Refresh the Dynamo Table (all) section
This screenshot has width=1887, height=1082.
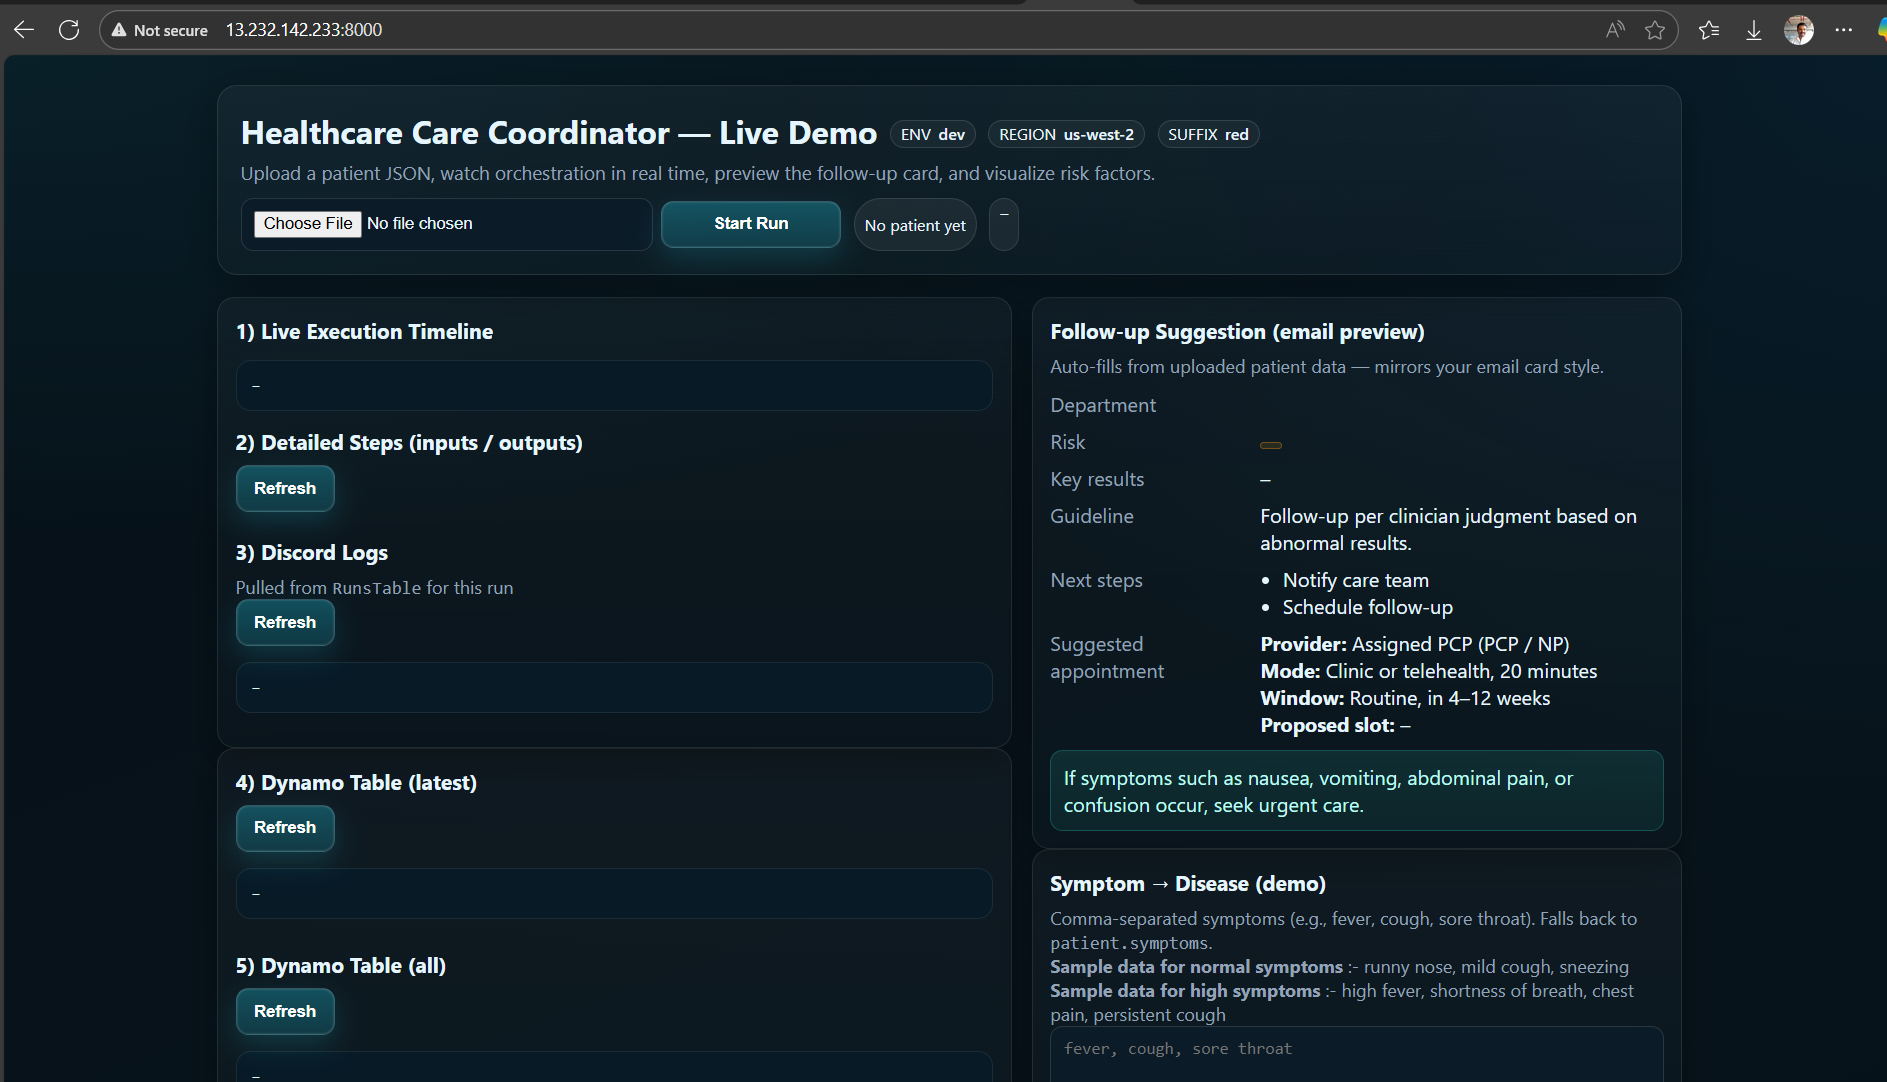coord(285,1011)
